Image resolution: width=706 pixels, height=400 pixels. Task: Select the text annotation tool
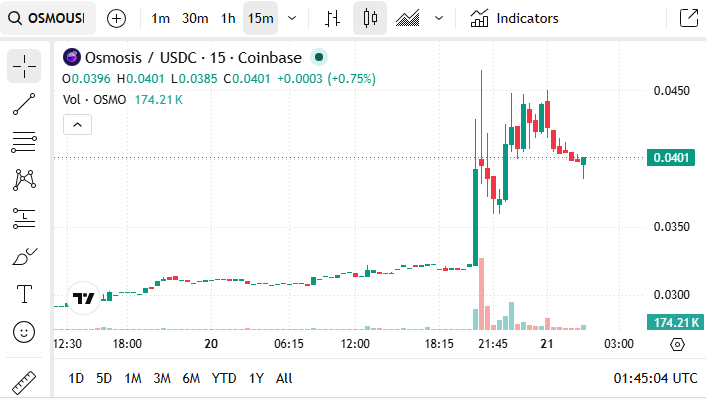coord(24,294)
